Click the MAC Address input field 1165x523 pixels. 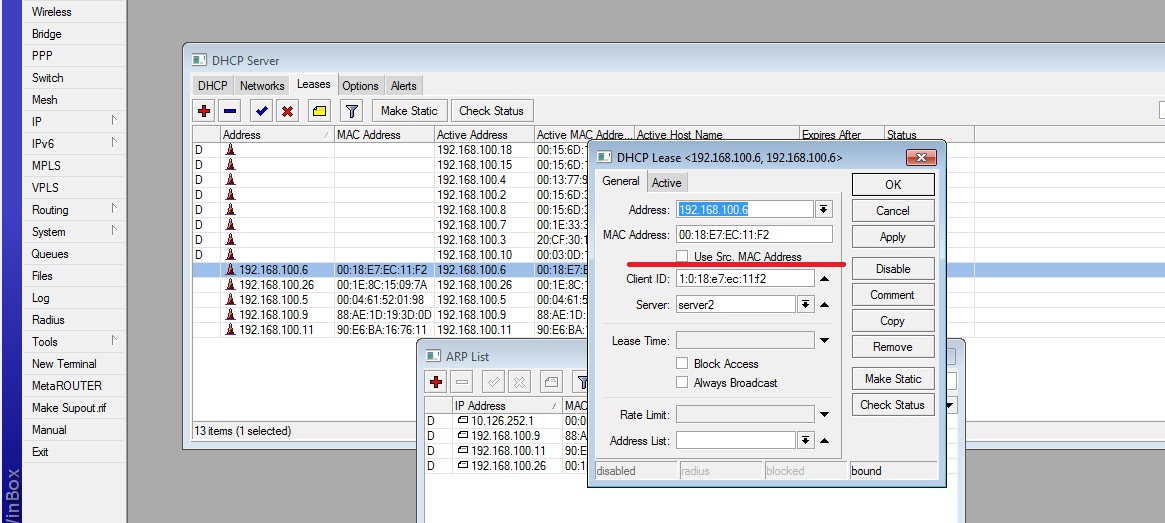coord(753,235)
